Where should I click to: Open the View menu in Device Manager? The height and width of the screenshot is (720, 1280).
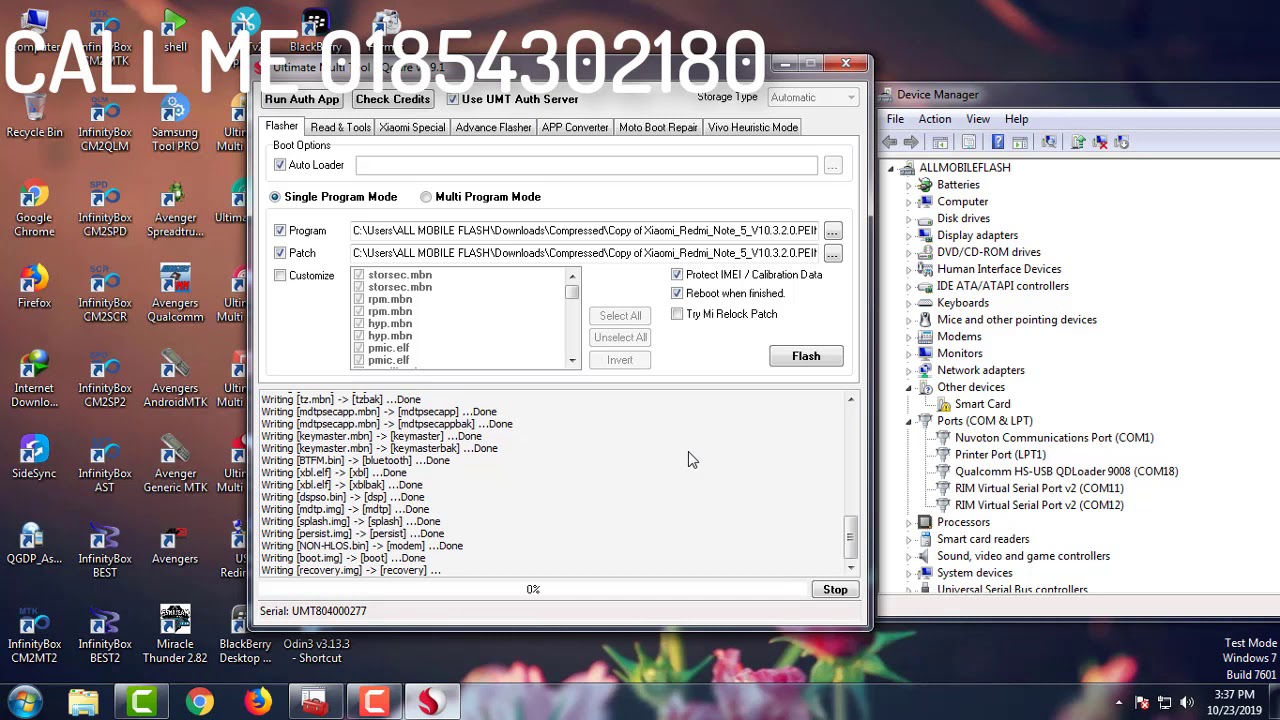point(978,119)
